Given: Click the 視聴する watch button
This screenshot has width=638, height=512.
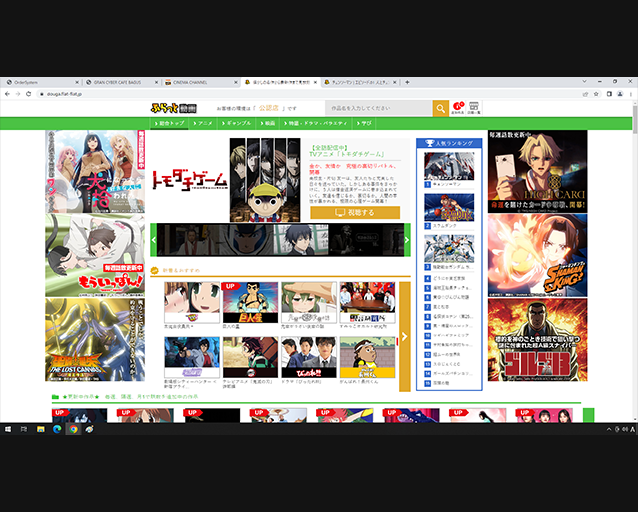Looking at the screenshot, I should 355,212.
